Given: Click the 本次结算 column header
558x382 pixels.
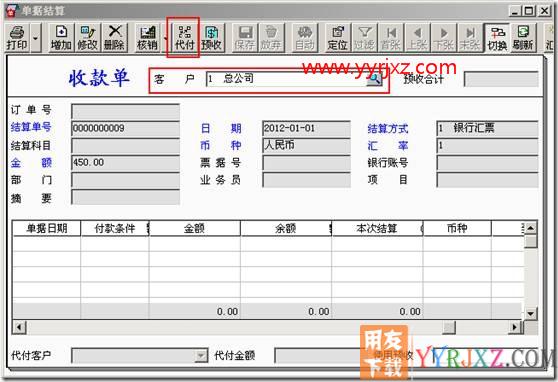Looking at the screenshot, I should point(377,228).
